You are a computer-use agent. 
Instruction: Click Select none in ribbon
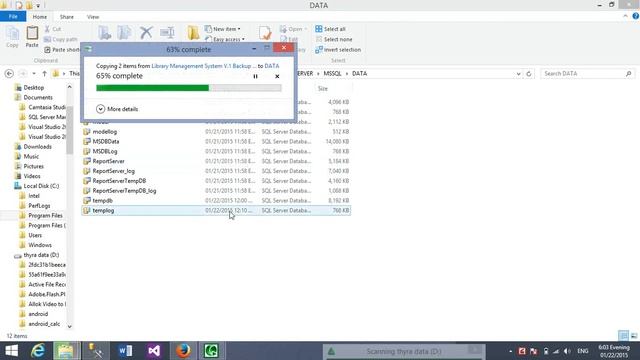click(334, 39)
